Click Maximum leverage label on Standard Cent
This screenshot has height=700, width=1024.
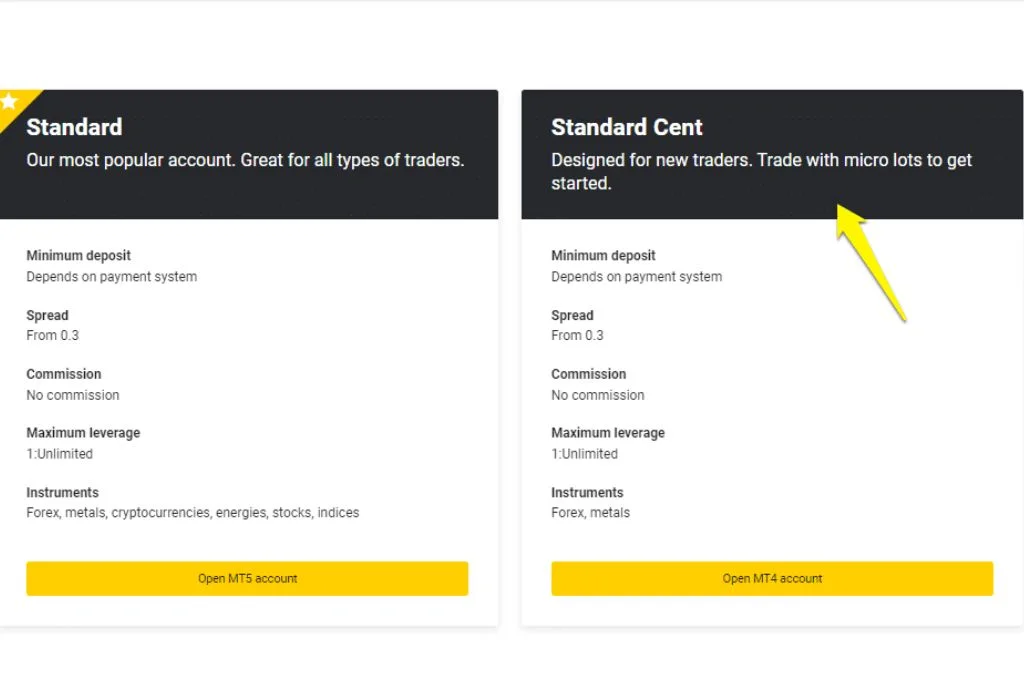pos(608,432)
